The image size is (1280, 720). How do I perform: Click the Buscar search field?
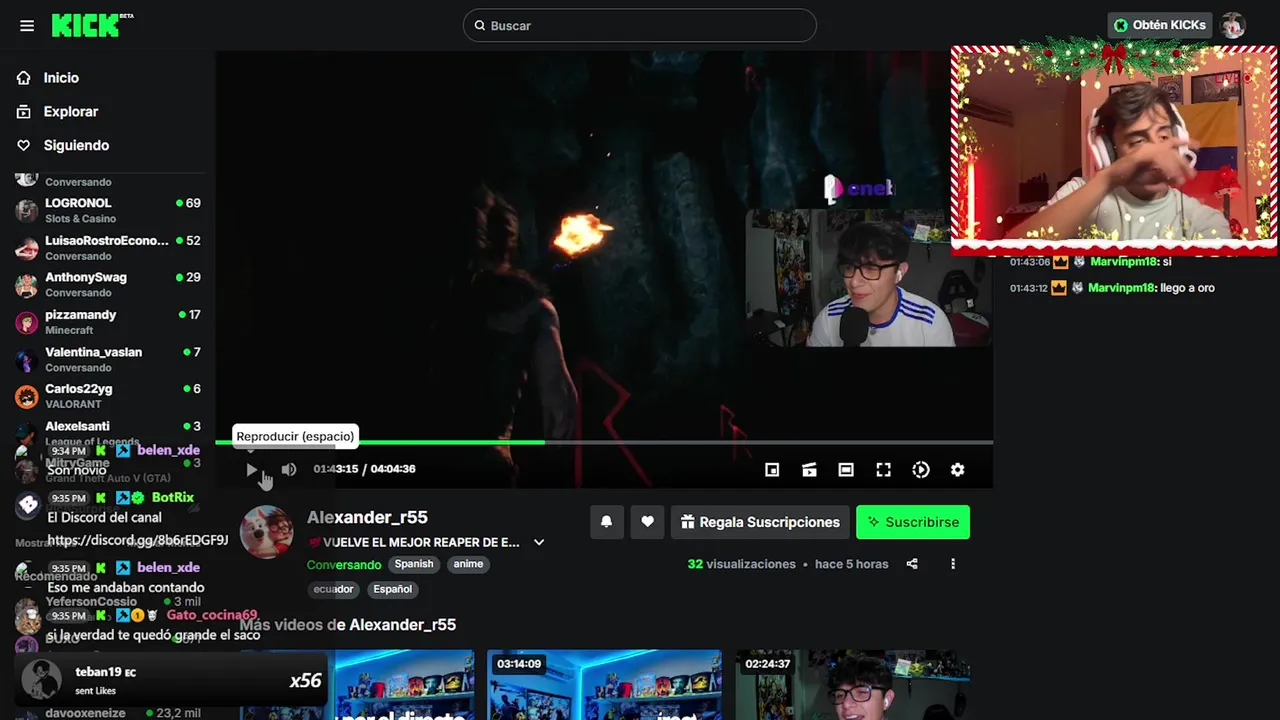click(640, 26)
